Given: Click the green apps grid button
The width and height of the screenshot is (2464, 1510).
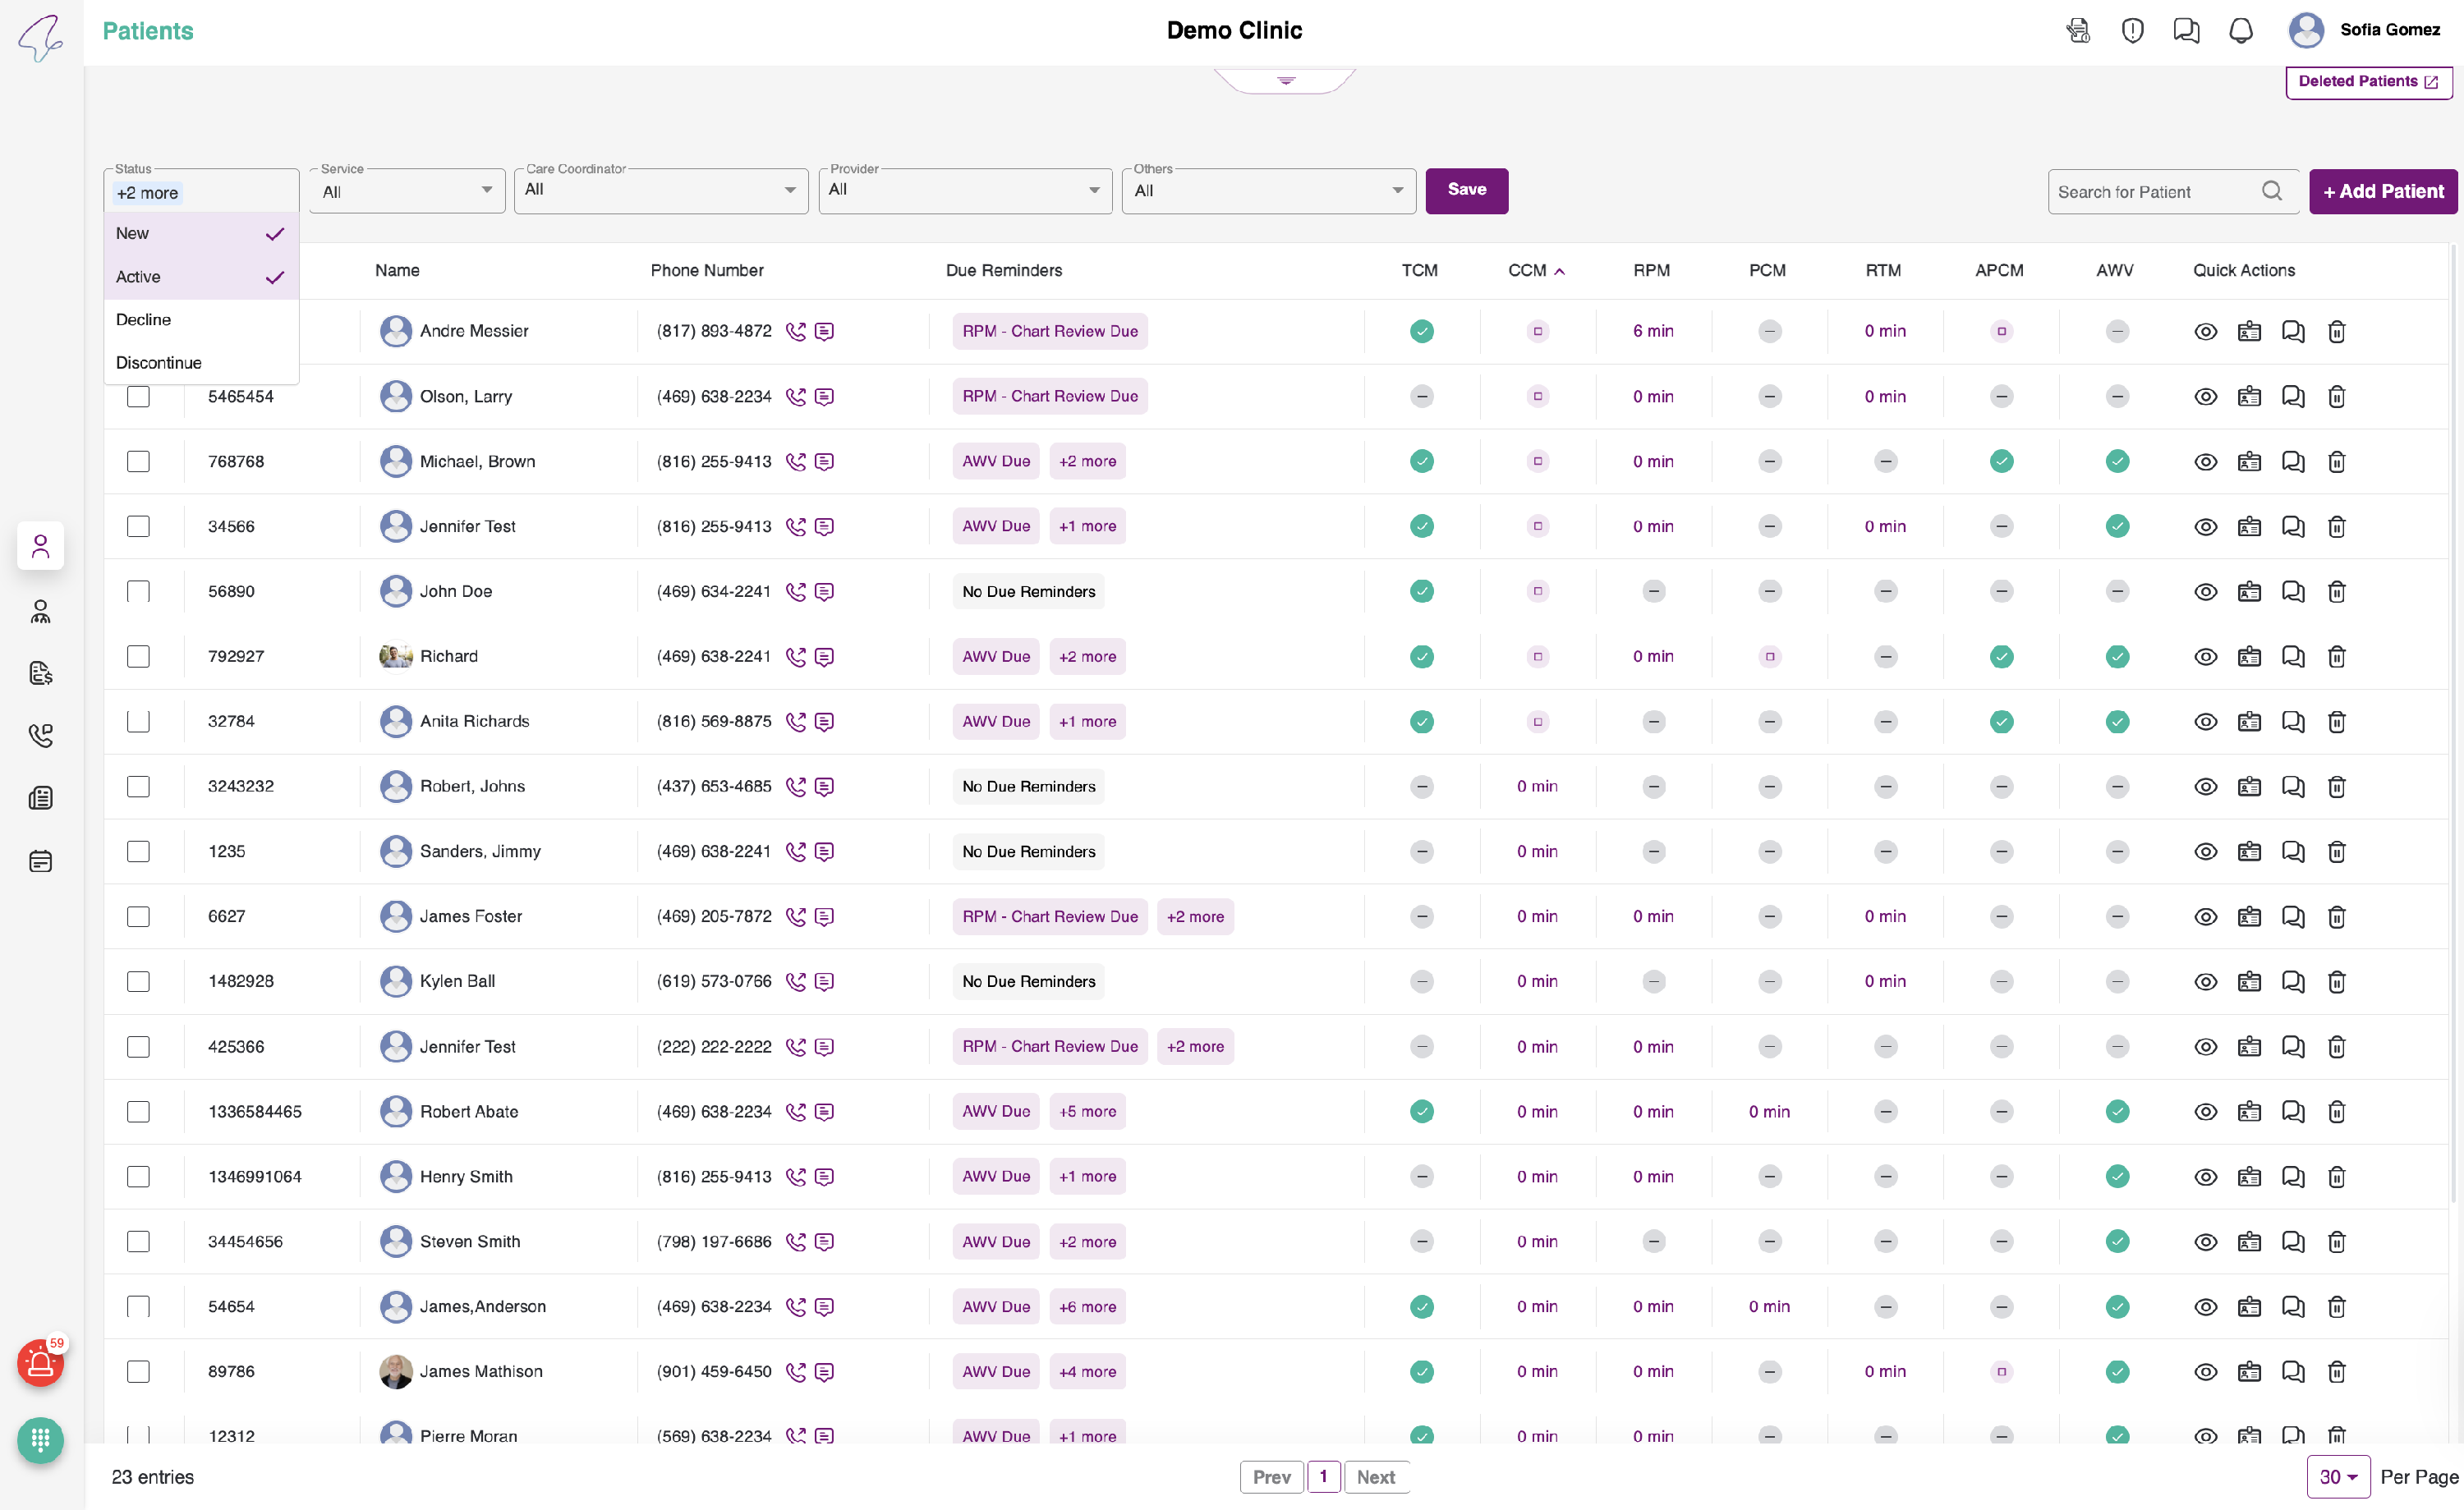Looking at the screenshot, I should (x=40, y=1440).
